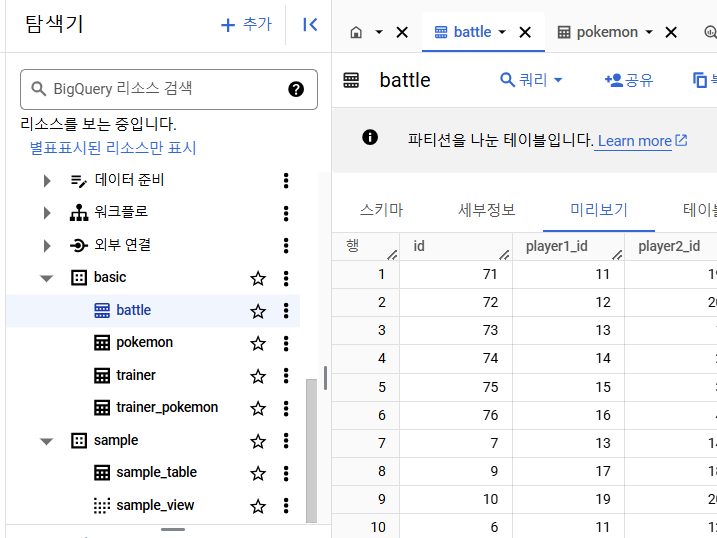Screen dimensions: 717x538
Task: Open more options for sample dataset
Action: tap(286, 441)
